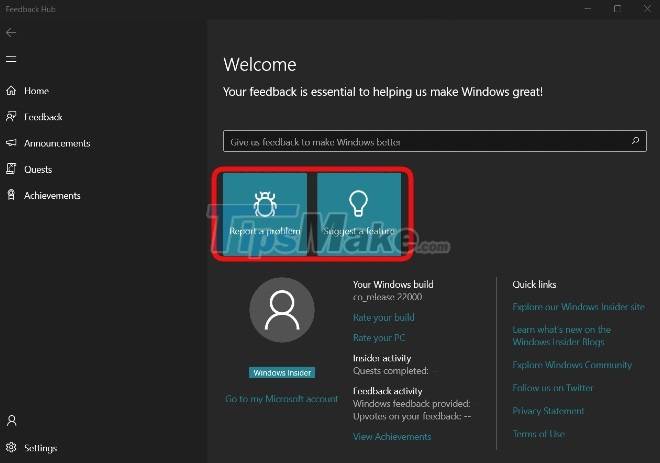Click the back arrow icon

pos(11,32)
